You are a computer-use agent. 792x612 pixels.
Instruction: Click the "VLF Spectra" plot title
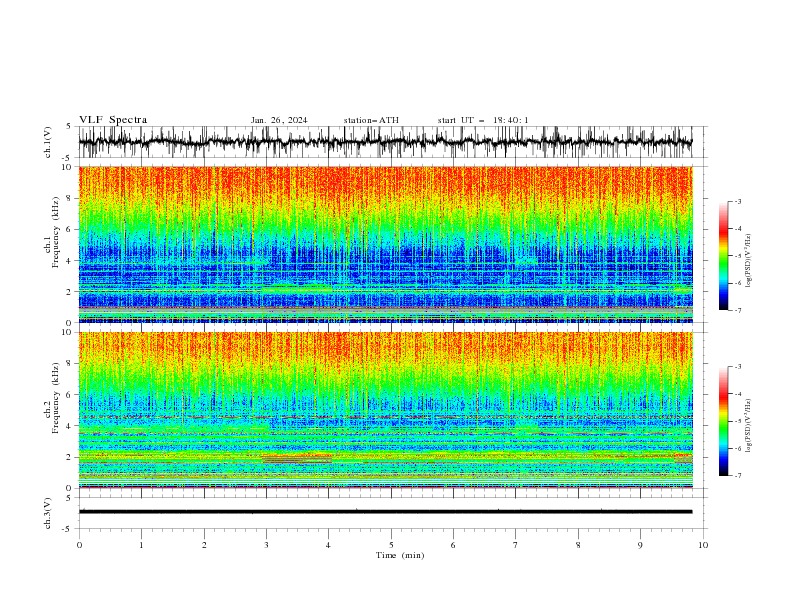pyautogui.click(x=113, y=120)
